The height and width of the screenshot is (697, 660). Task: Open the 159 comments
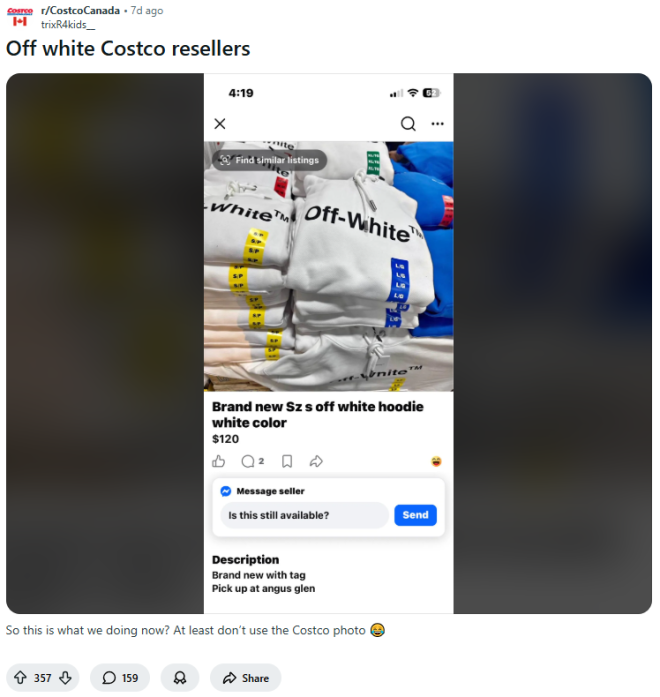(120, 677)
